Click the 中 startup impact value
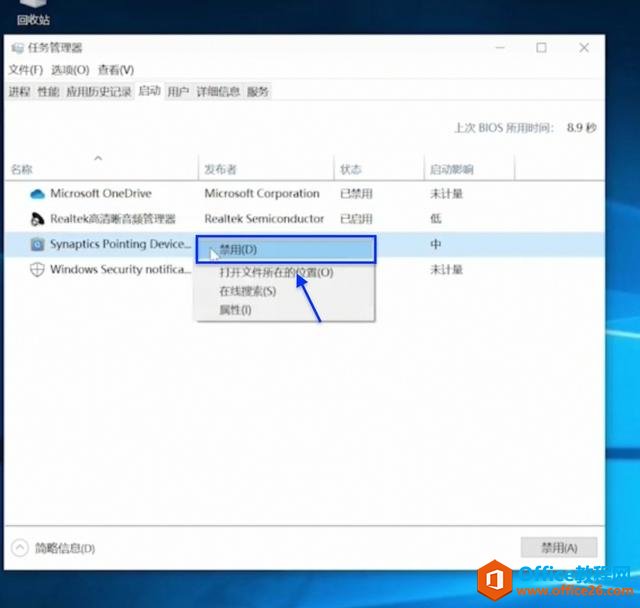This screenshot has width=640, height=608. tap(436, 244)
